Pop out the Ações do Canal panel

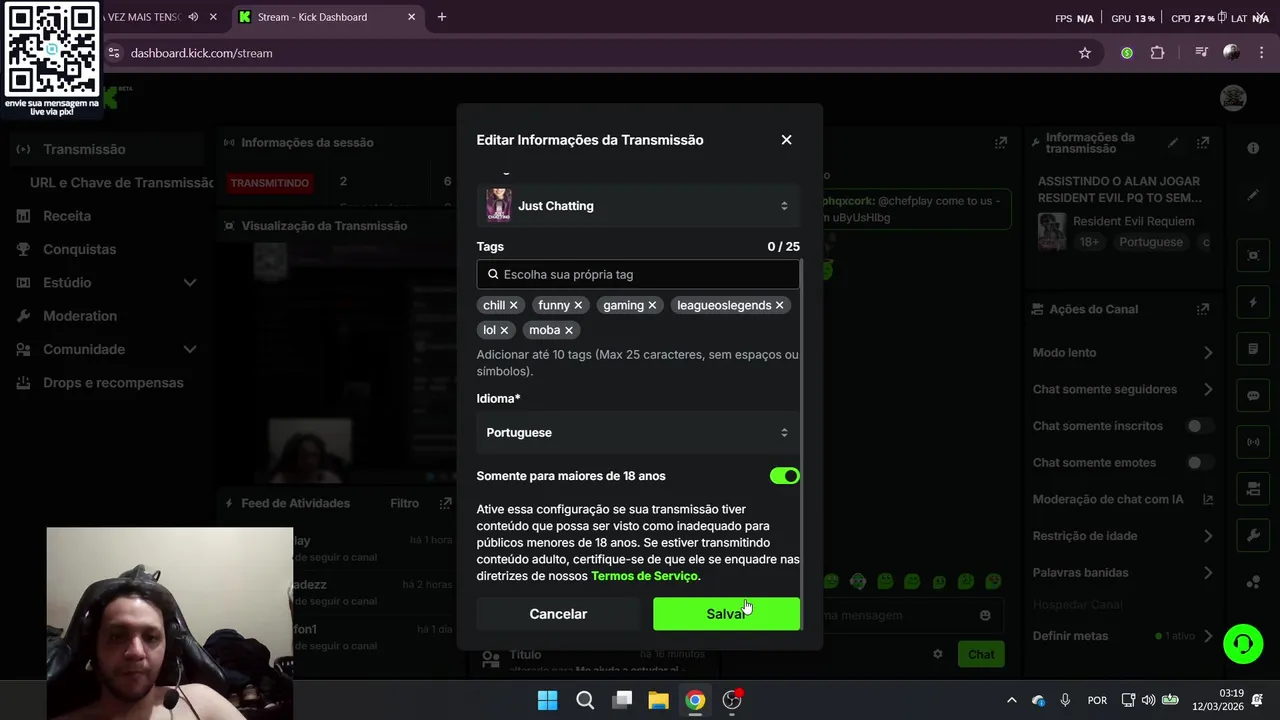[x=1203, y=309]
